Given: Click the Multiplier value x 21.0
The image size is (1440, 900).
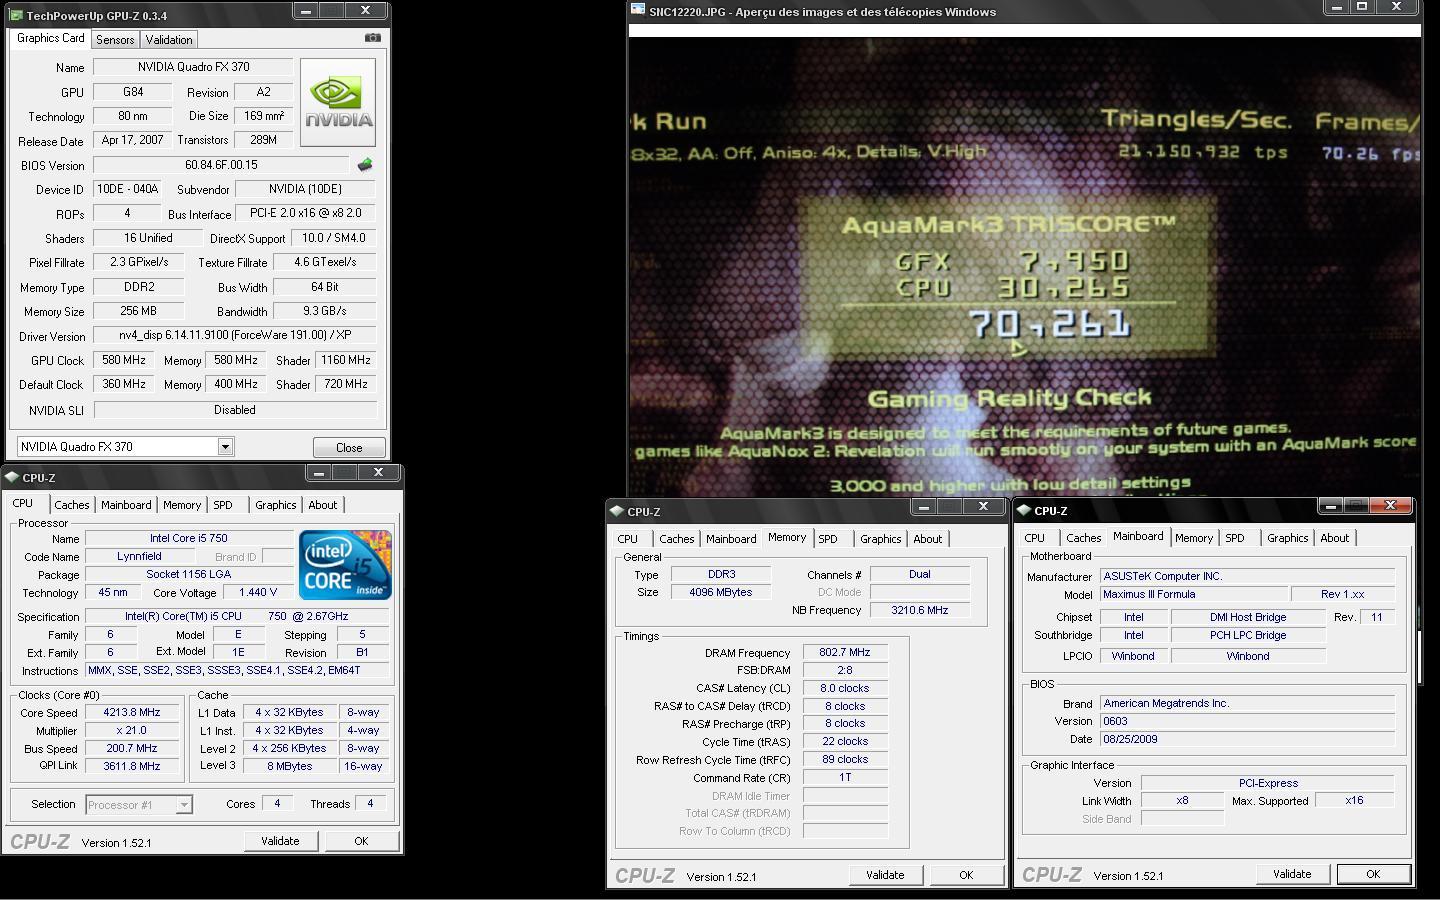Looking at the screenshot, I should (x=132, y=730).
